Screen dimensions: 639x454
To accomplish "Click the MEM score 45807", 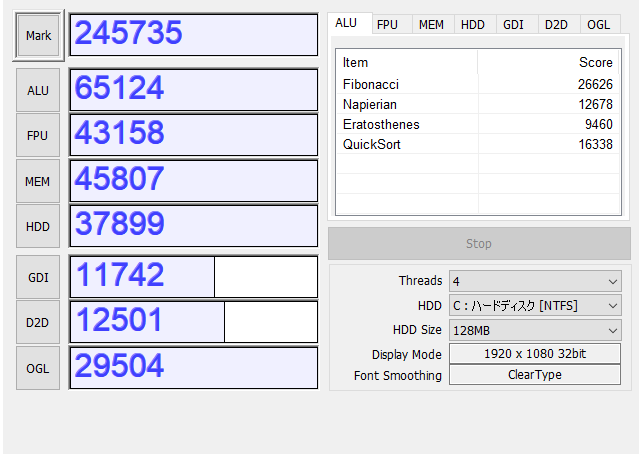I will 194,181.
